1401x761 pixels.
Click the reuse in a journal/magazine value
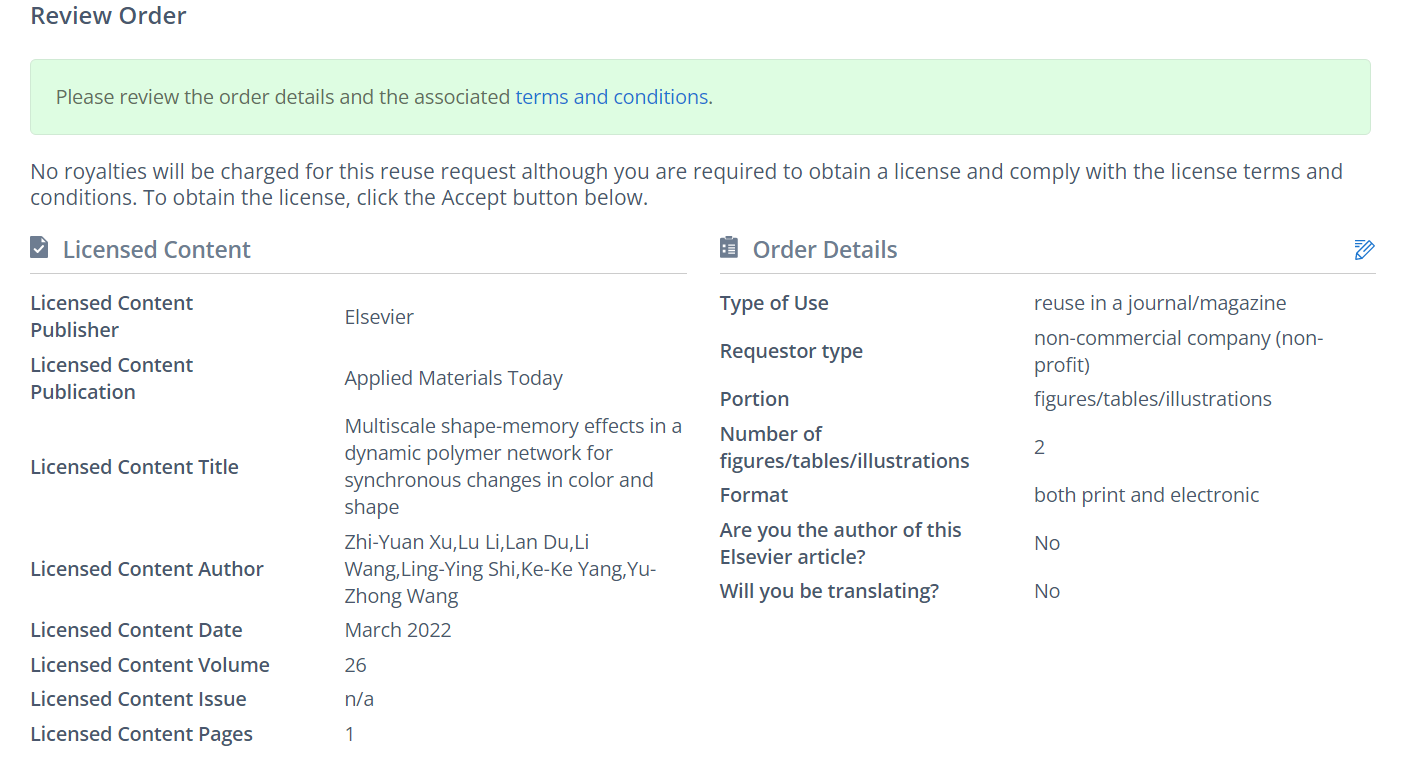tap(1159, 303)
